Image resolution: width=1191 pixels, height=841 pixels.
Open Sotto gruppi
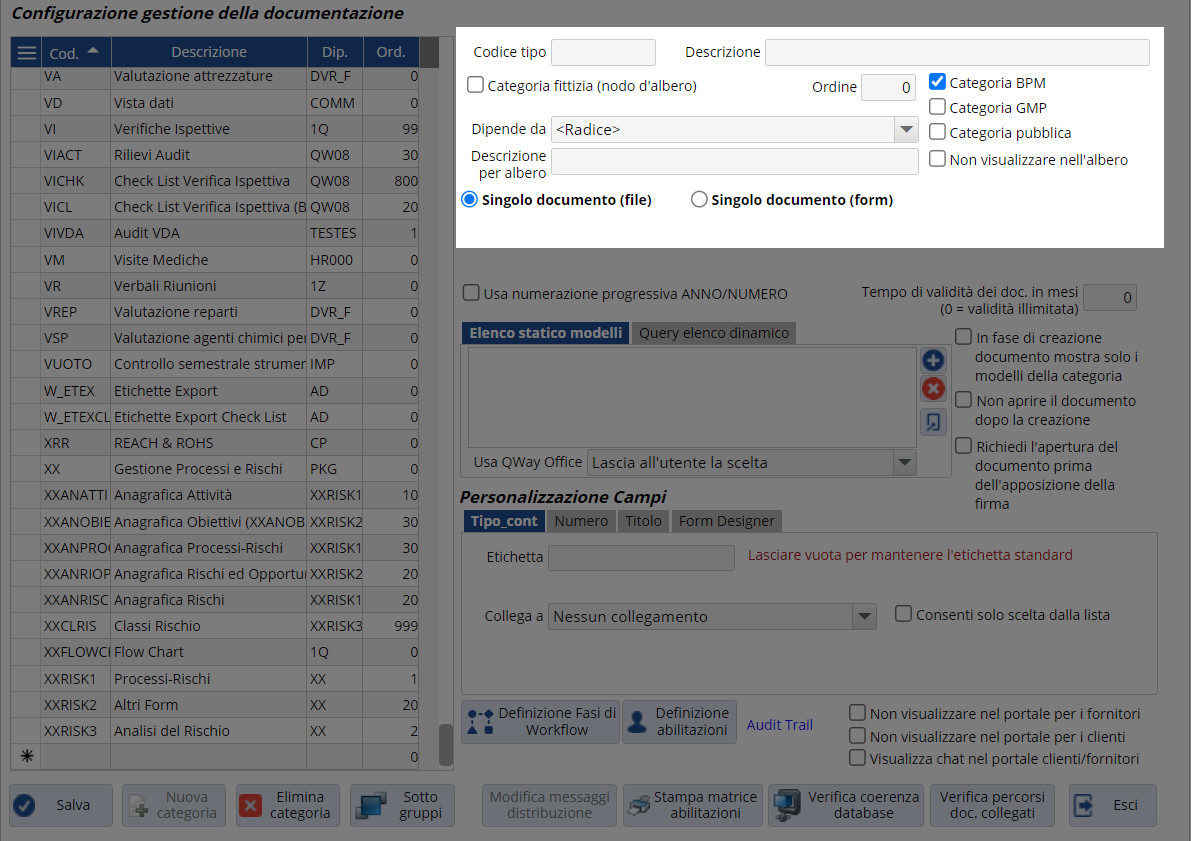coord(403,805)
